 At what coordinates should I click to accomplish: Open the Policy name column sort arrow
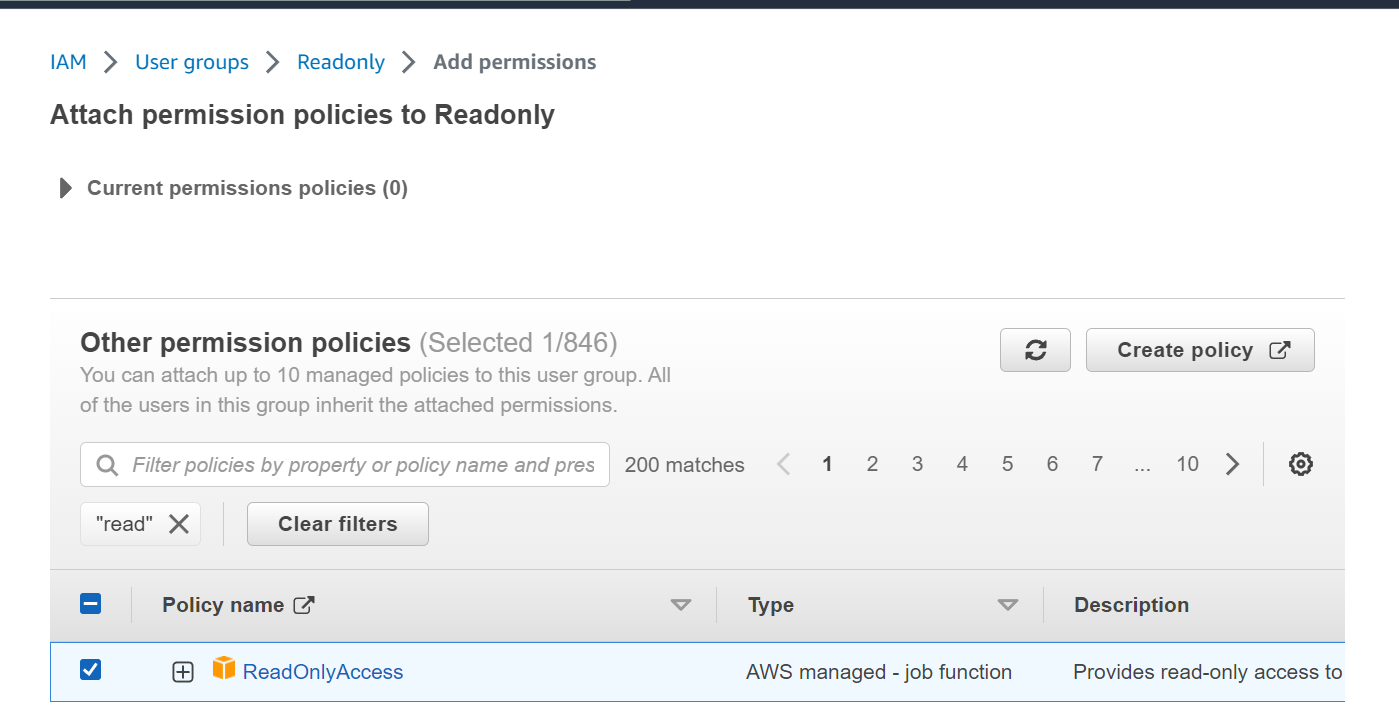(x=681, y=605)
